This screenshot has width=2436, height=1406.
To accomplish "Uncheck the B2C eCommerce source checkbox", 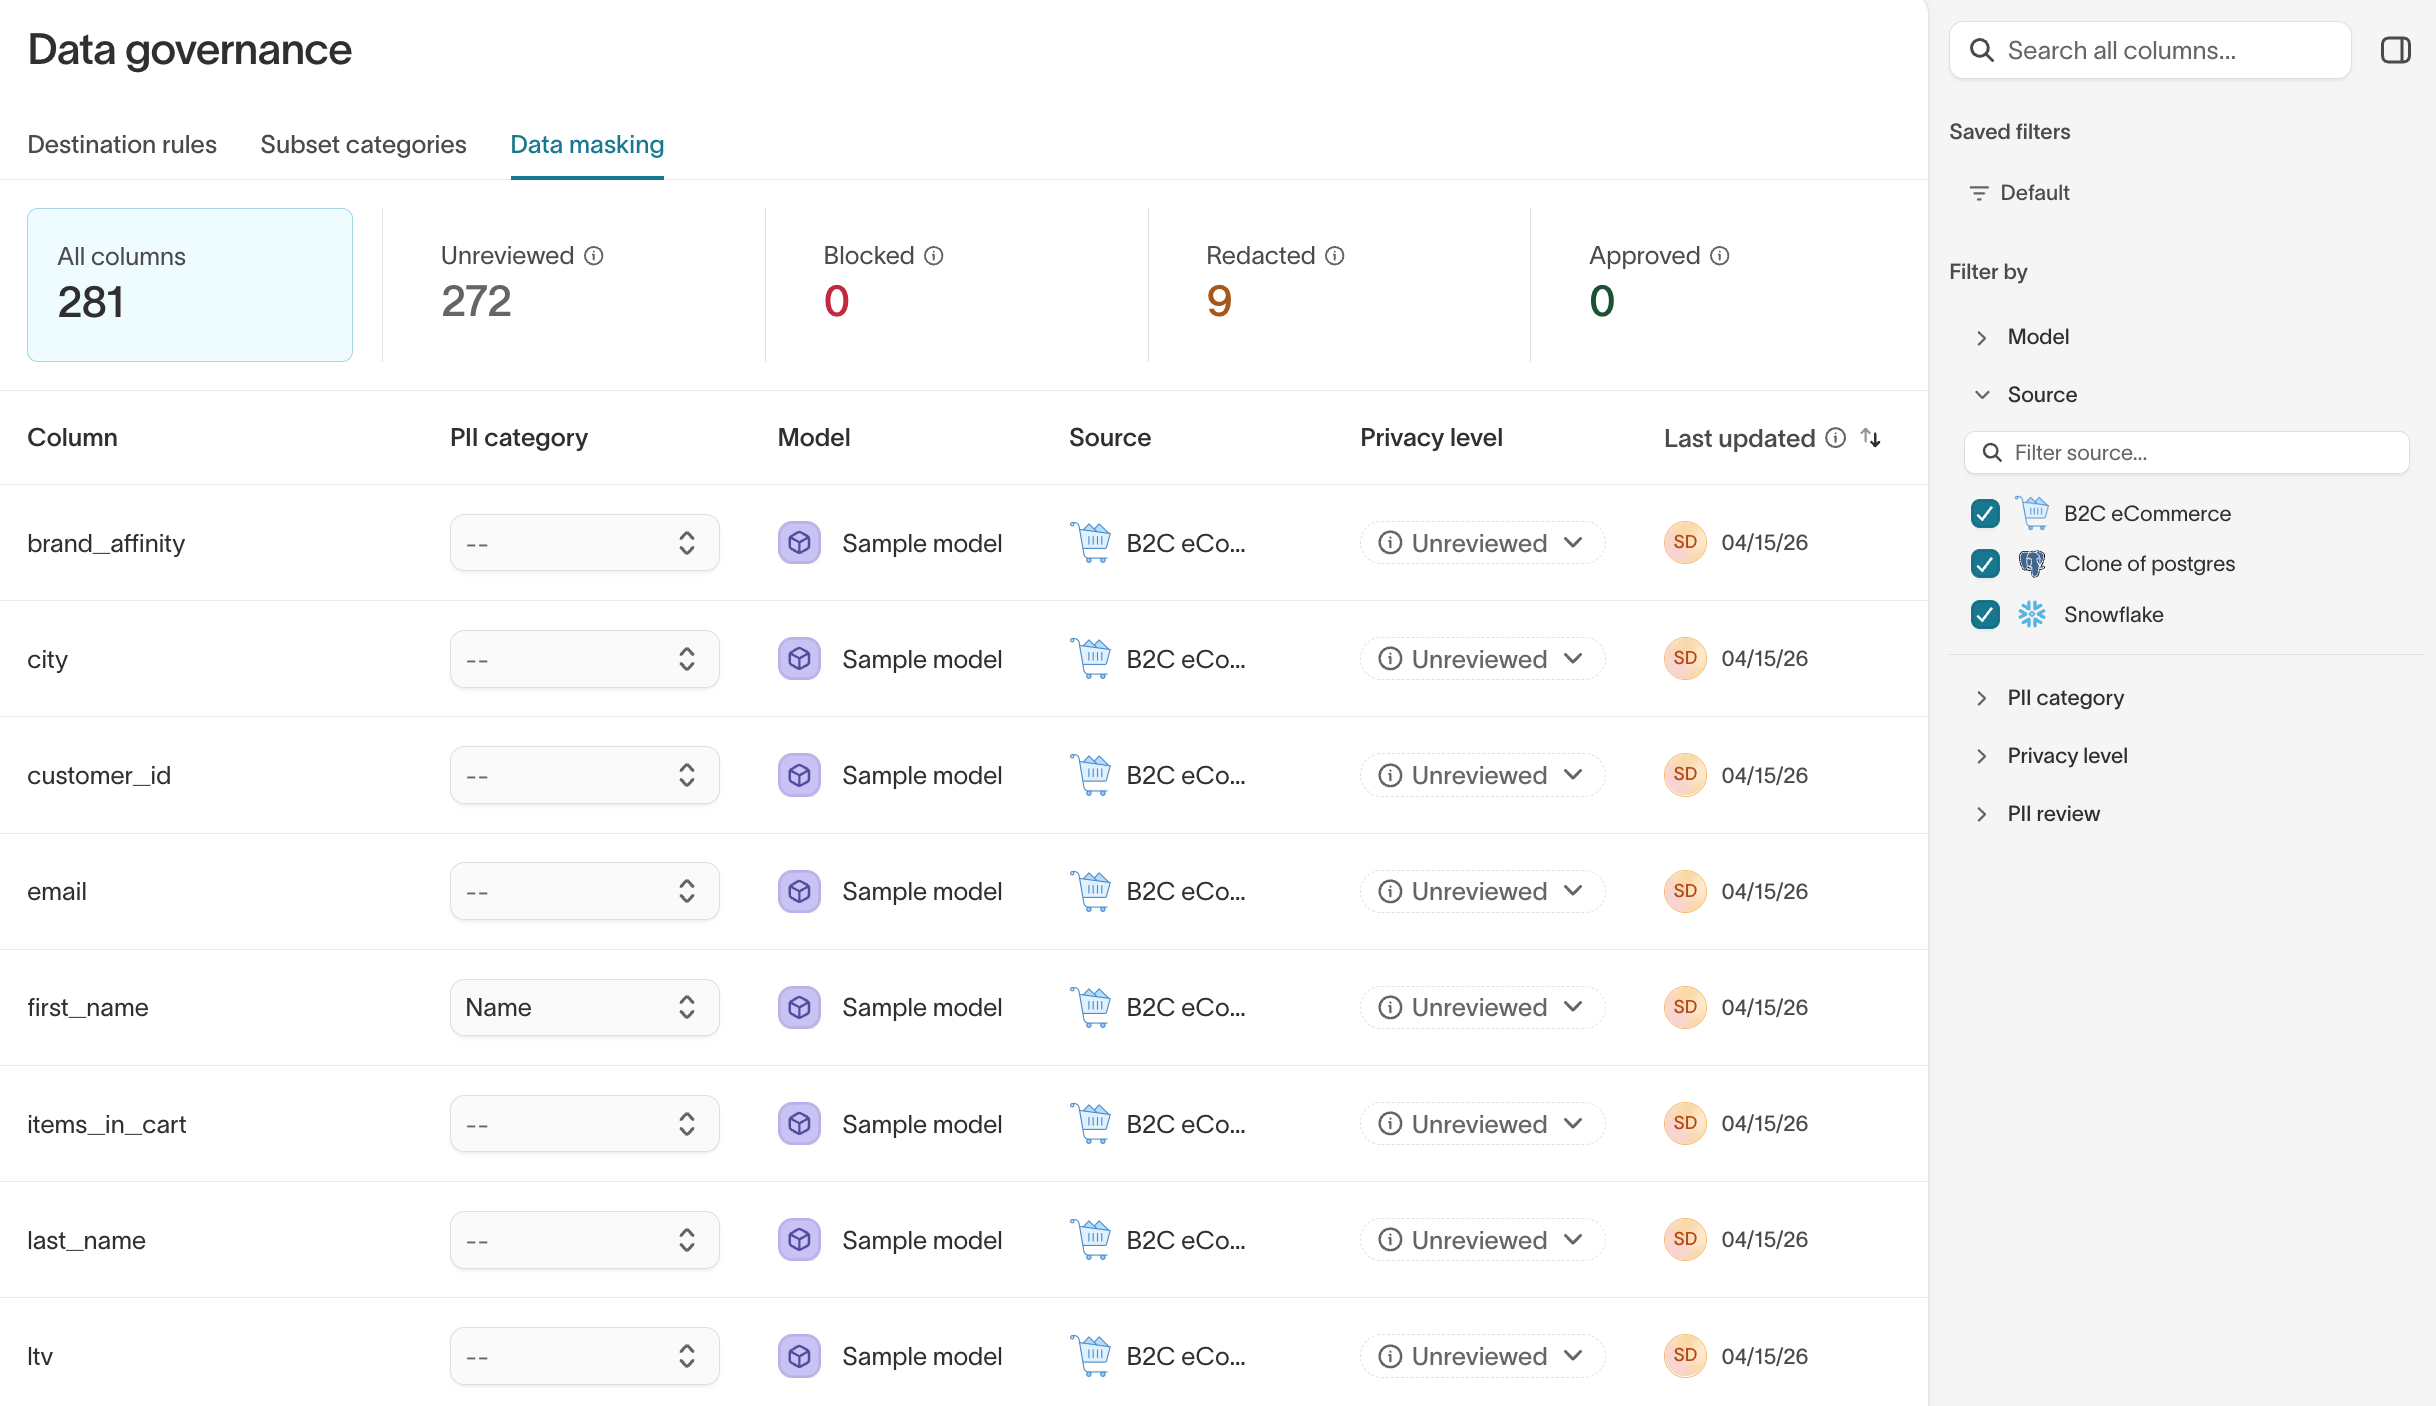I will [1985, 513].
